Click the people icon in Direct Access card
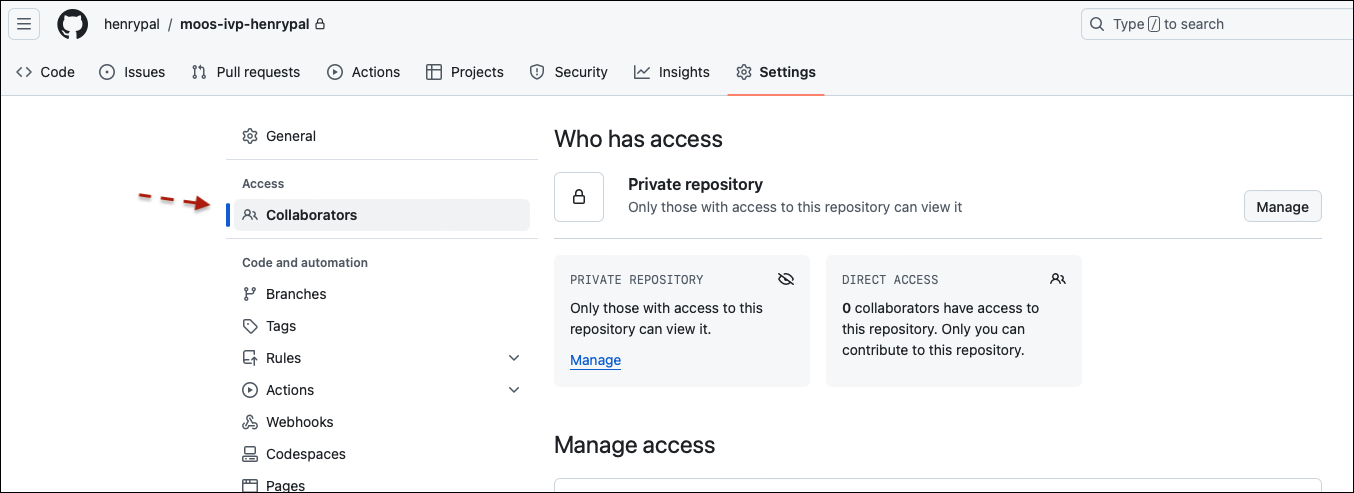The width and height of the screenshot is (1354, 493). 1058,279
